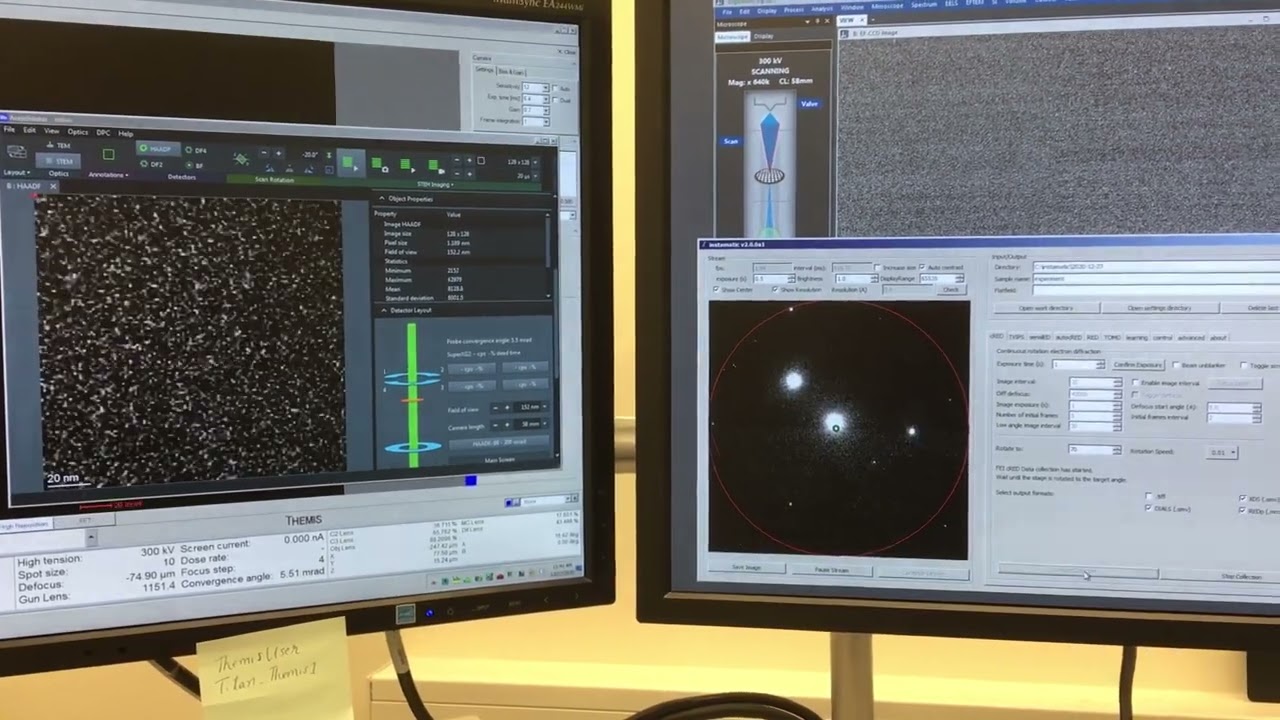Decrease scan rotation with minus button

coord(264,153)
